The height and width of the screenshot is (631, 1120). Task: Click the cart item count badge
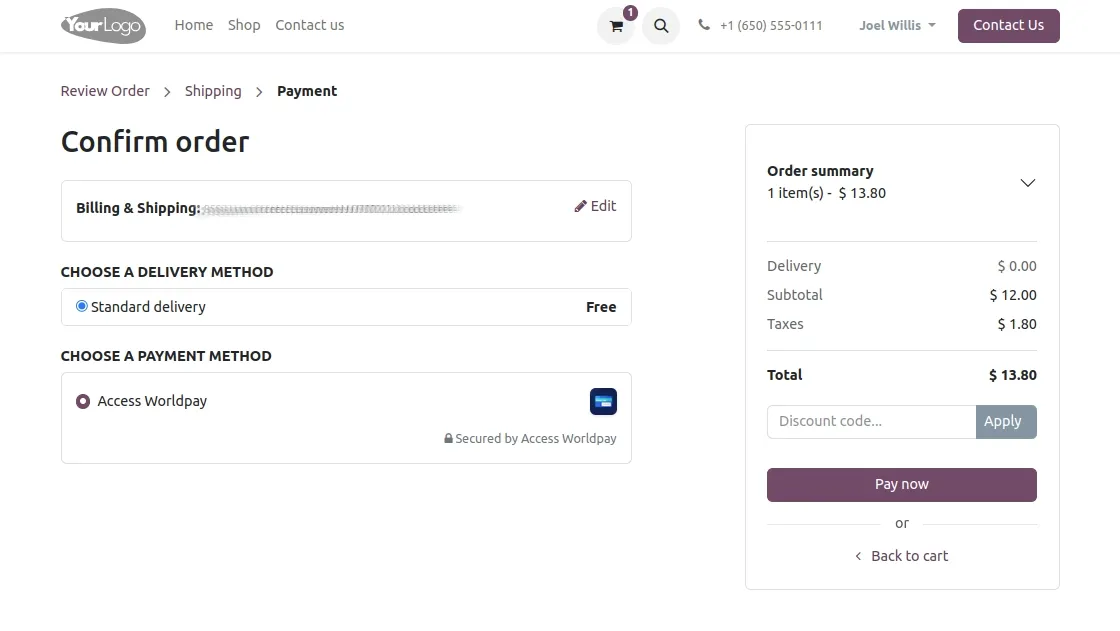[x=629, y=13]
